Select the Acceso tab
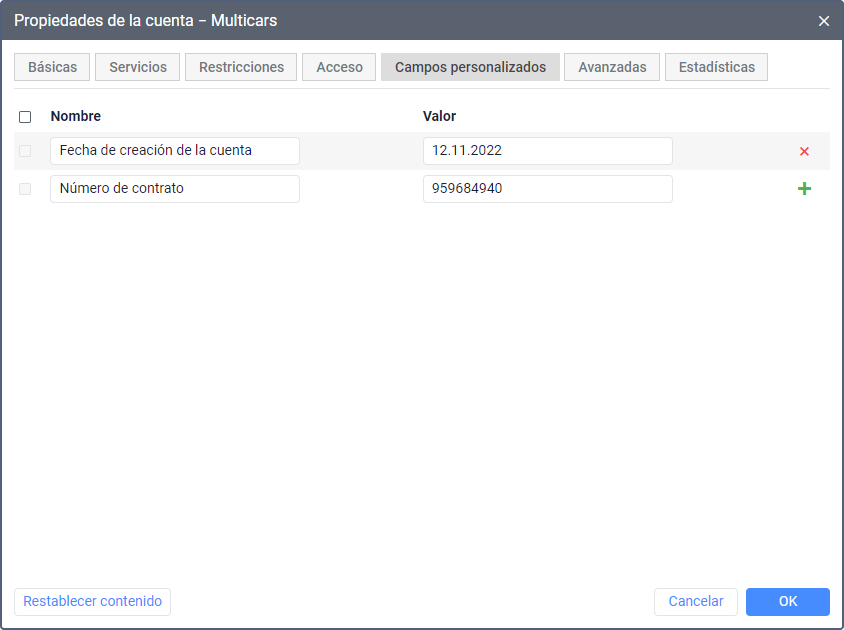 (x=339, y=67)
